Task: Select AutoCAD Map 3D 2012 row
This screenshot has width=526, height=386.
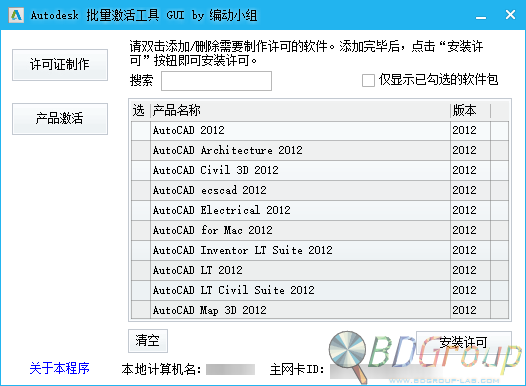Action: tap(320, 310)
